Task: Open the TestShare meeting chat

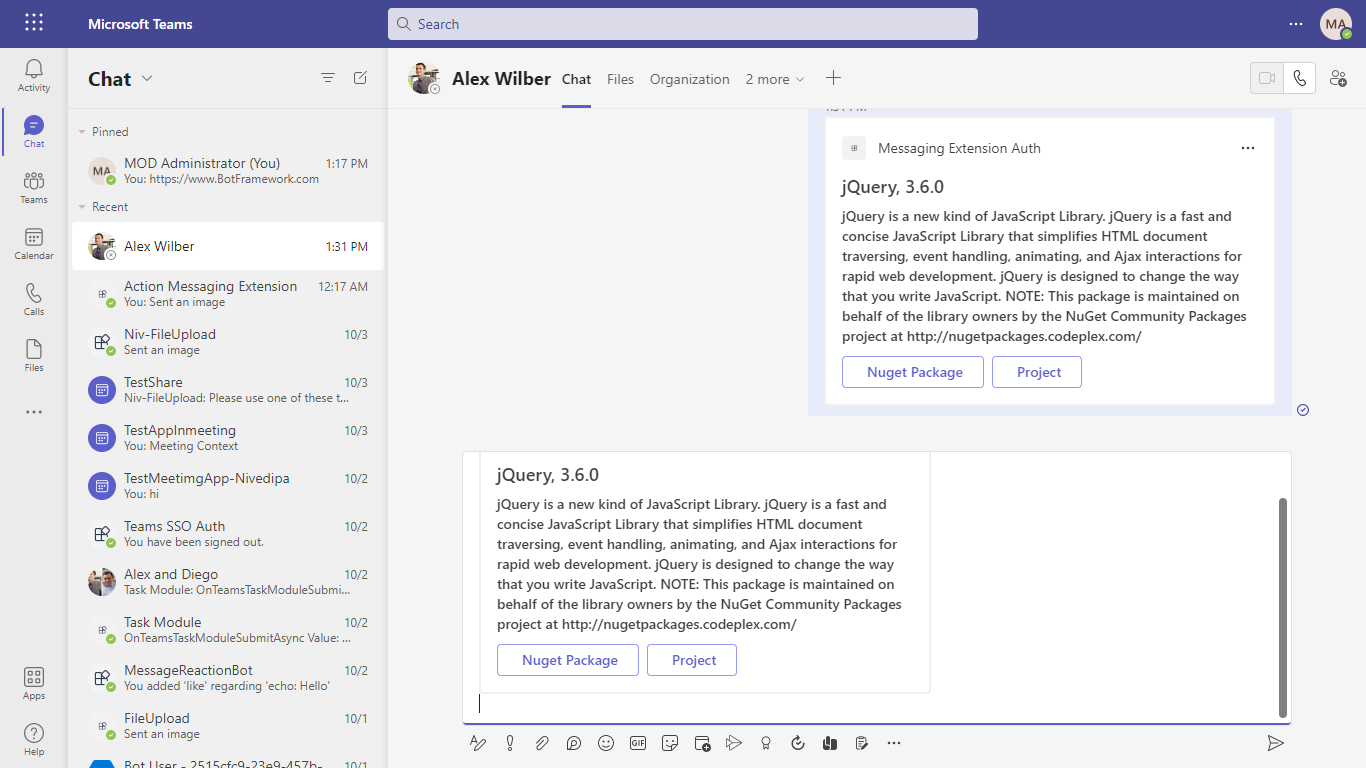Action: pyautogui.click(x=227, y=390)
